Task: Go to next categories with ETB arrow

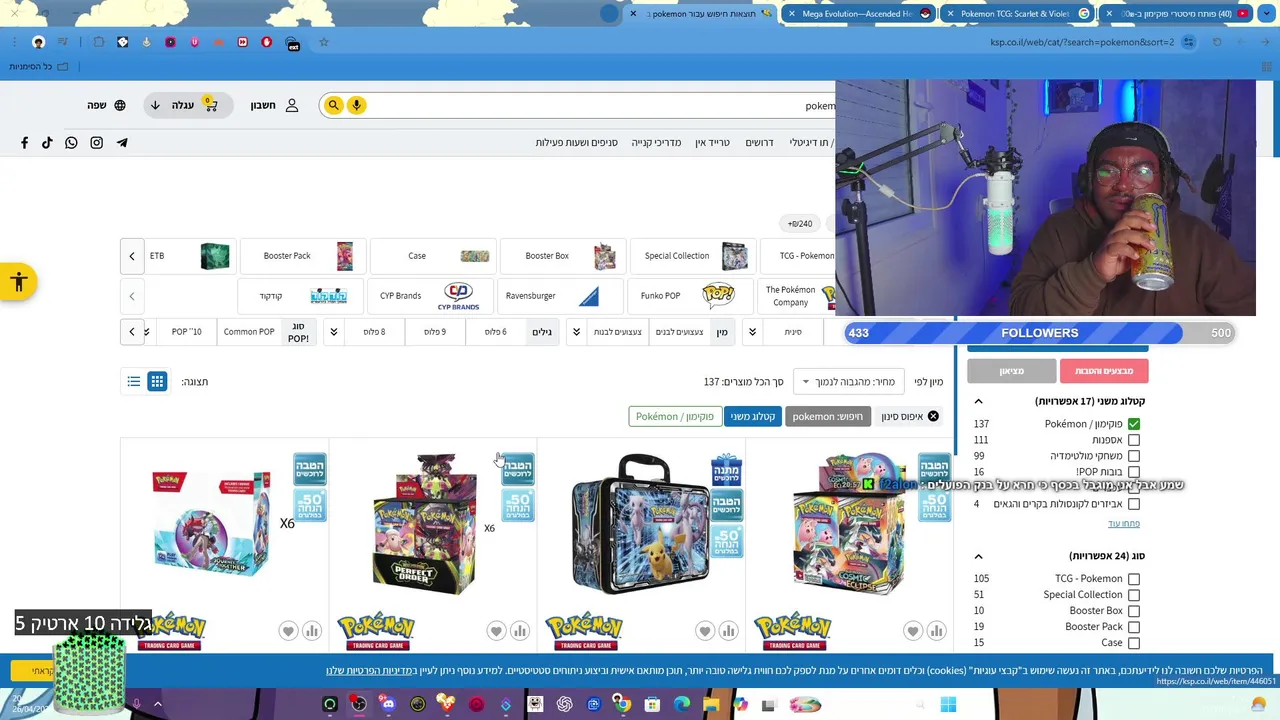Action: [x=132, y=256]
